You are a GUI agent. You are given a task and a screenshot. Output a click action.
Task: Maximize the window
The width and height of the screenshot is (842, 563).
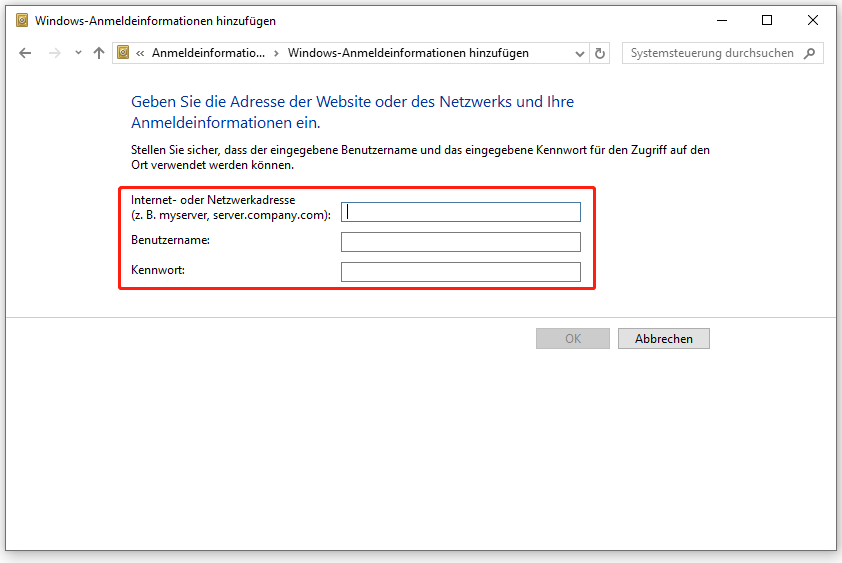point(767,20)
